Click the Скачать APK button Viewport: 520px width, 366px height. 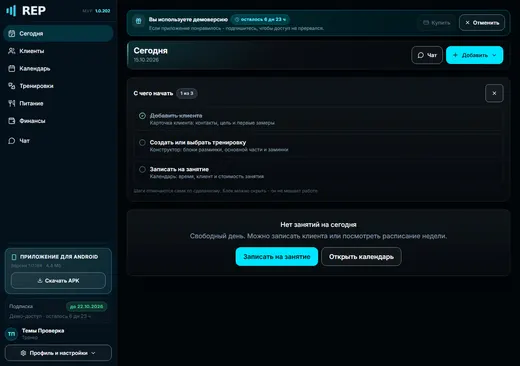58,281
